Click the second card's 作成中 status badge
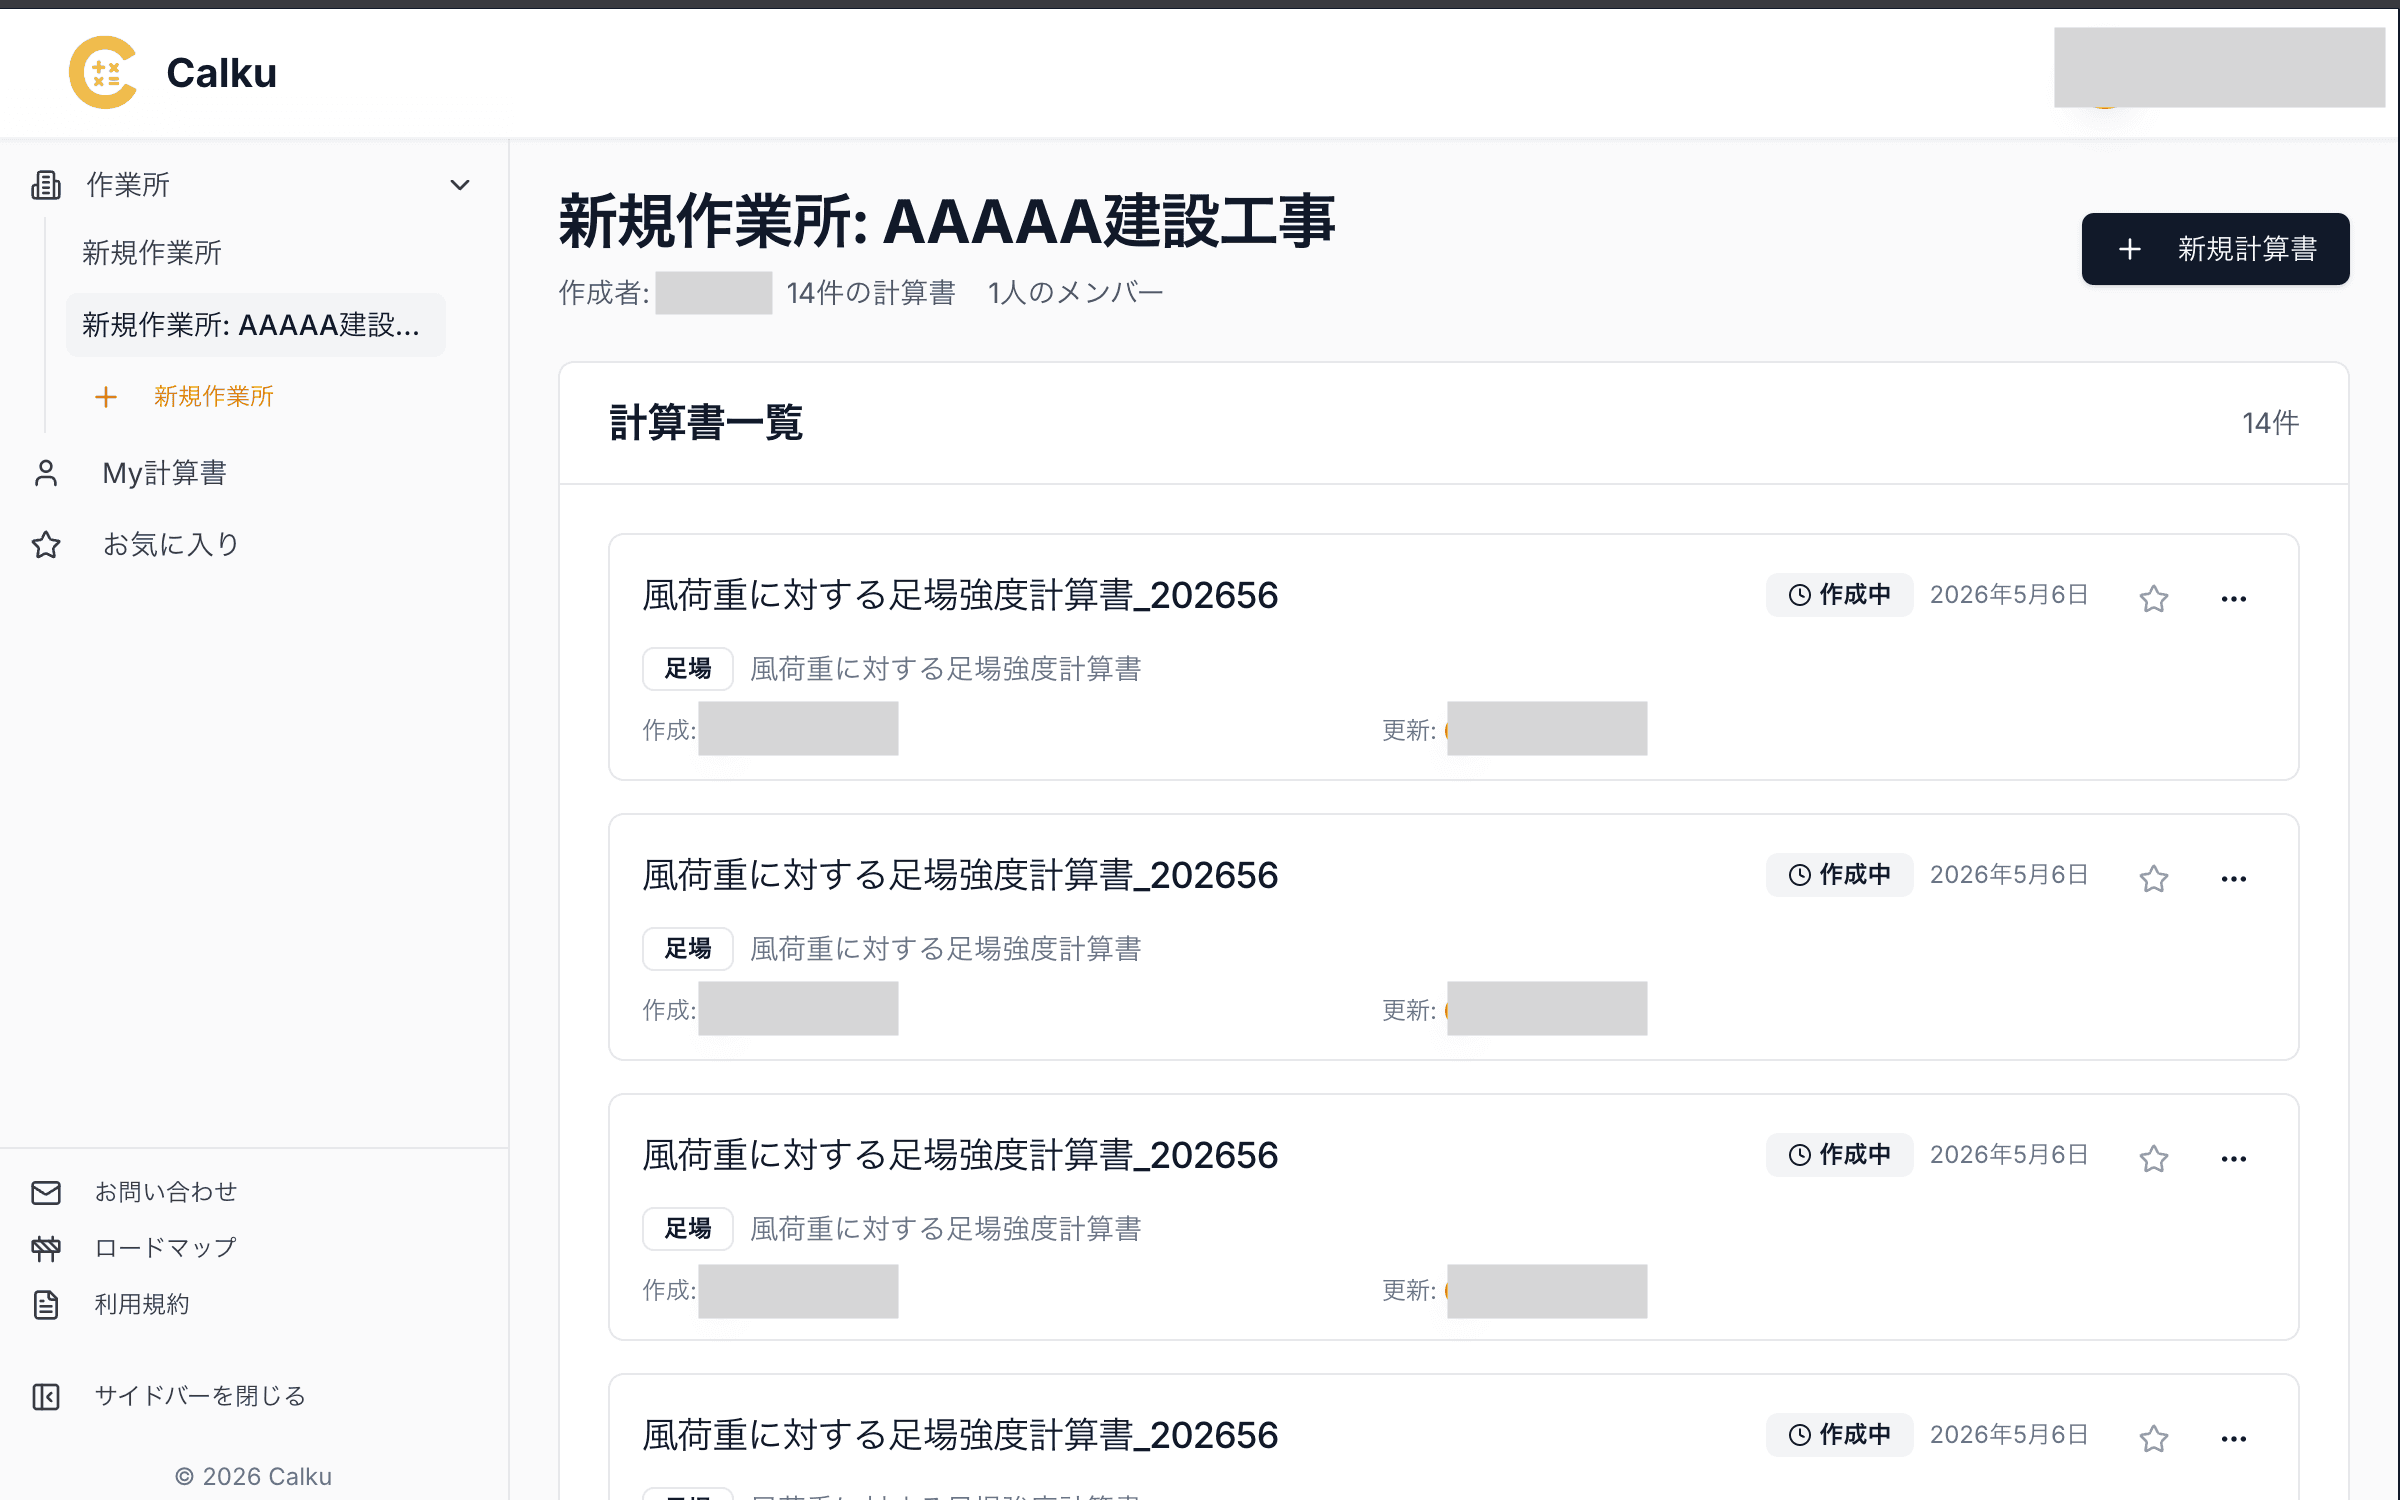 tap(1839, 875)
